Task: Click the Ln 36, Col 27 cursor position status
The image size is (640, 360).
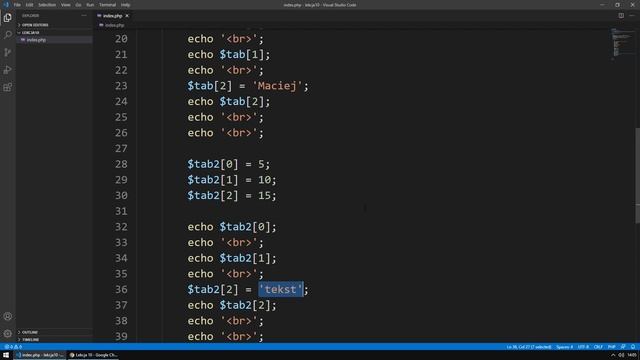Action: [x=529, y=347]
